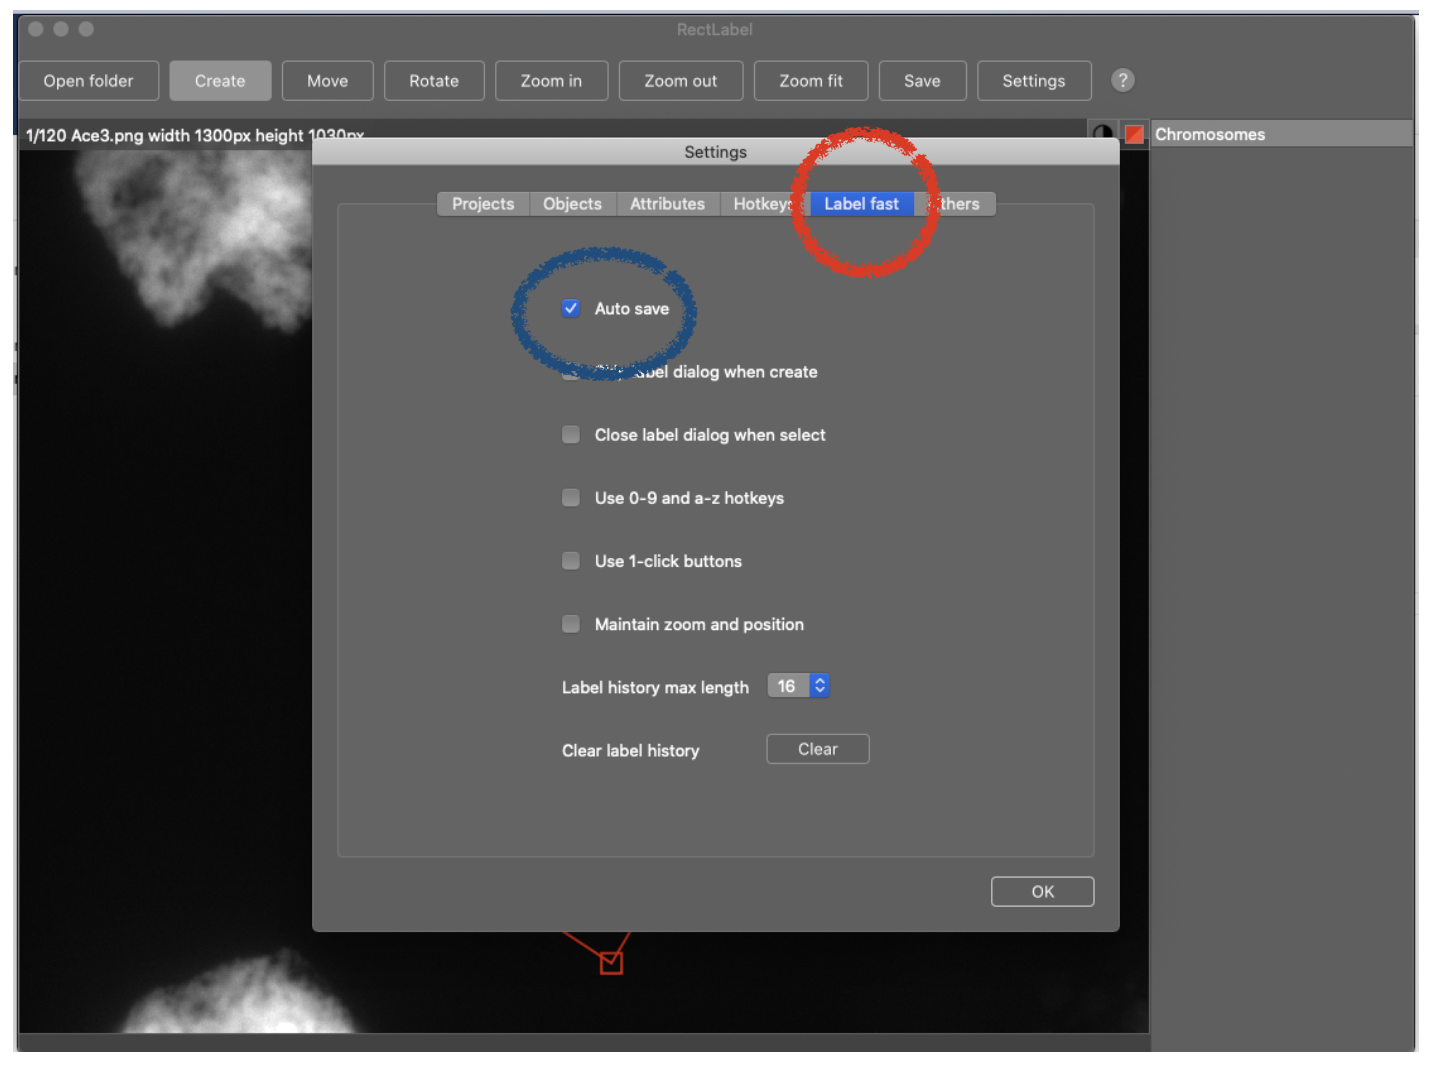This screenshot has width=1430, height=1068.
Task: Disable the Auto save checkbox
Action: pyautogui.click(x=571, y=308)
